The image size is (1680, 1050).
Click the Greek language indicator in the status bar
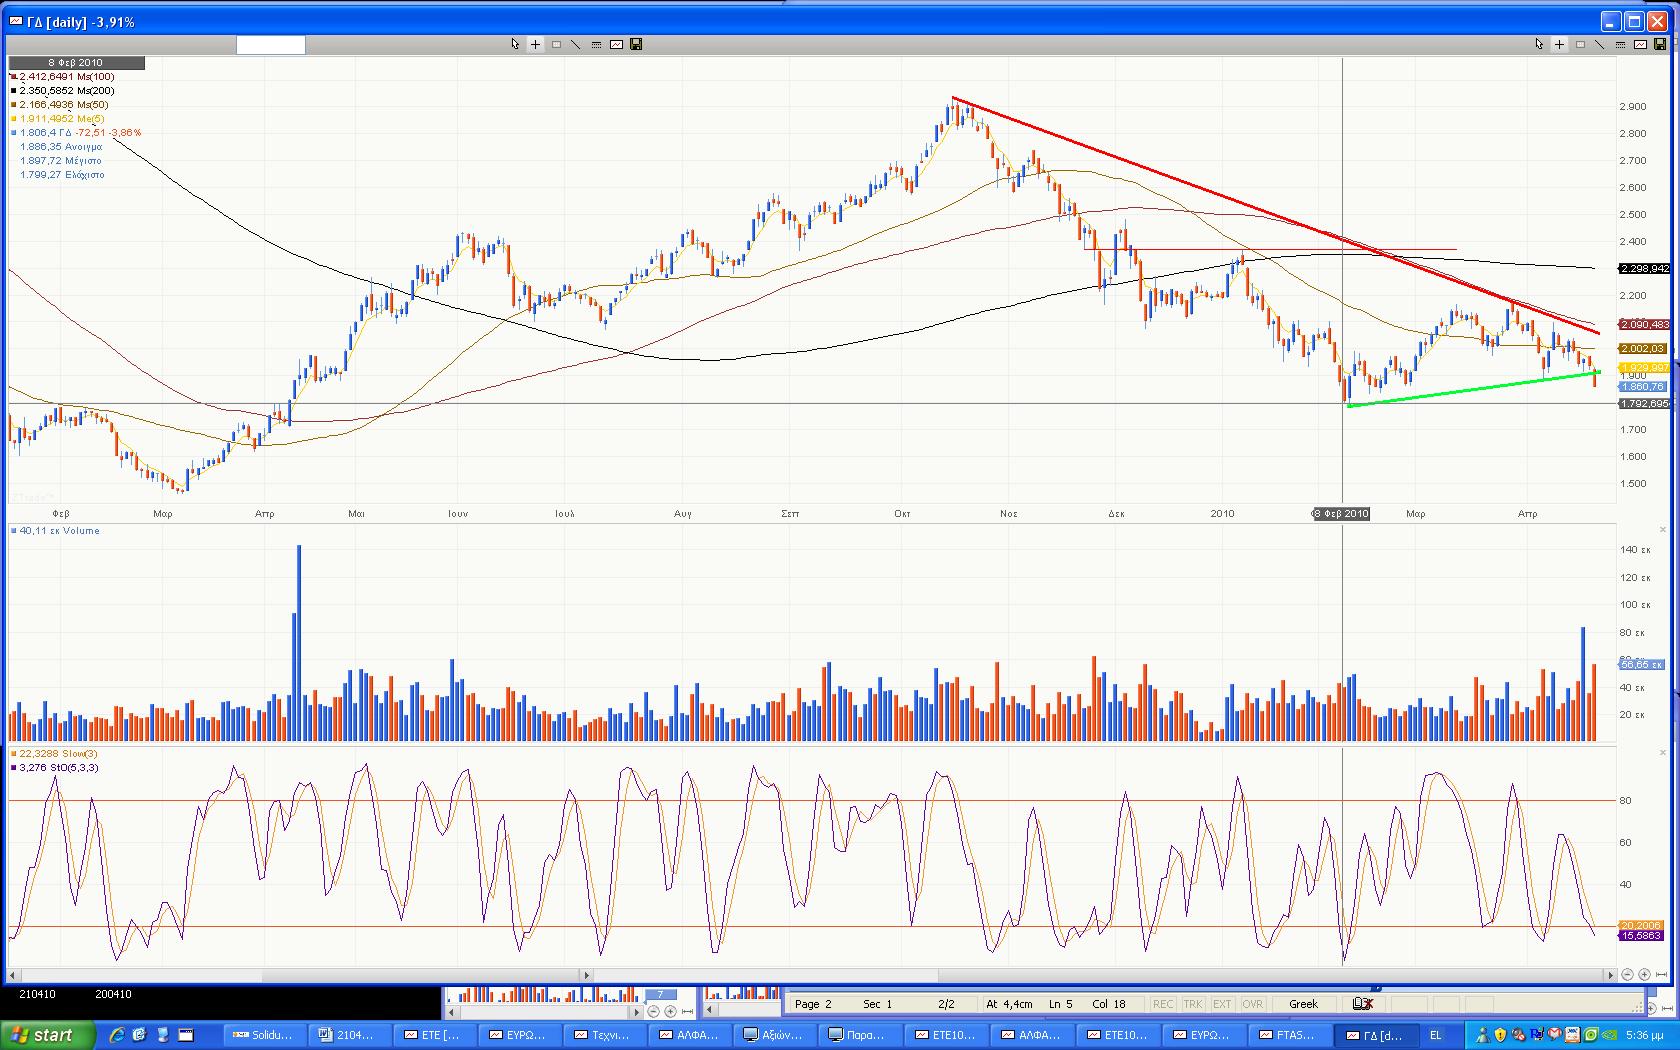click(1303, 1004)
